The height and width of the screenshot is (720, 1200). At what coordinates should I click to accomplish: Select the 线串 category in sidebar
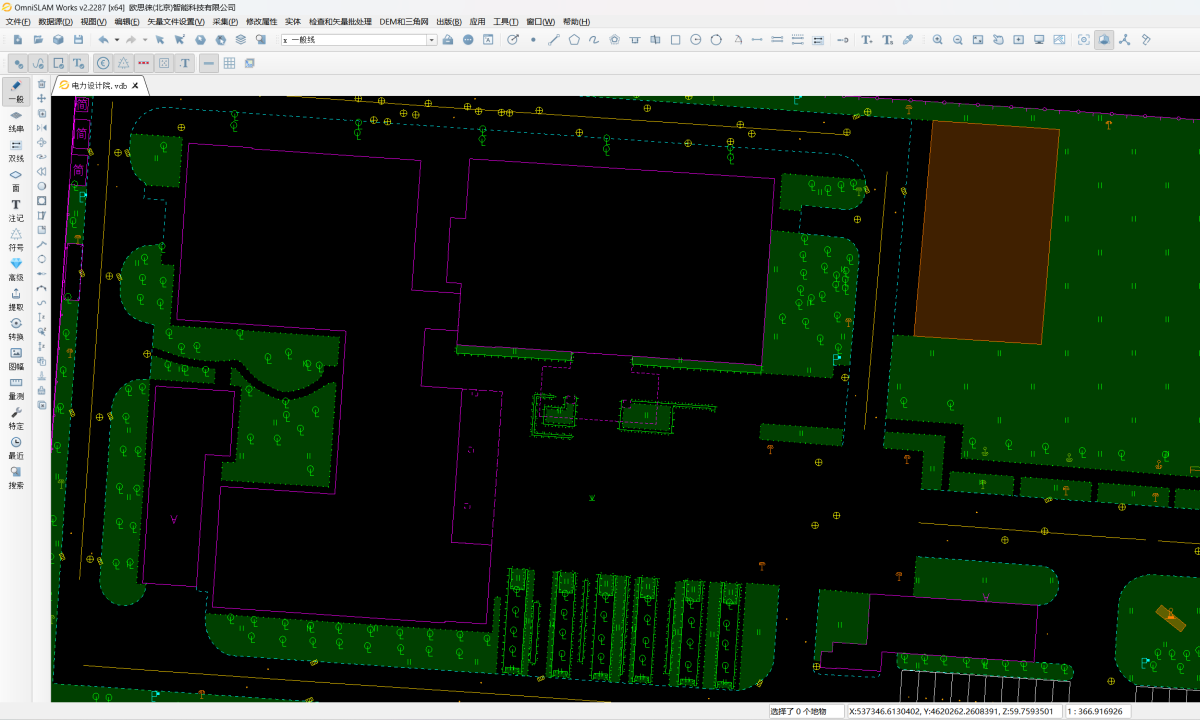click(x=16, y=121)
